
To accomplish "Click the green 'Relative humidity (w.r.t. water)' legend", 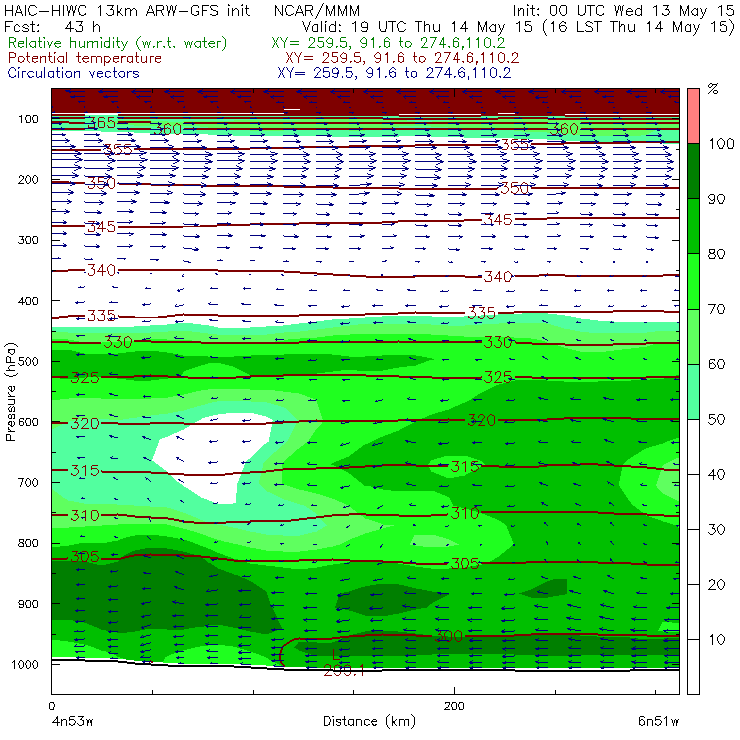I will click(x=118, y=43).
